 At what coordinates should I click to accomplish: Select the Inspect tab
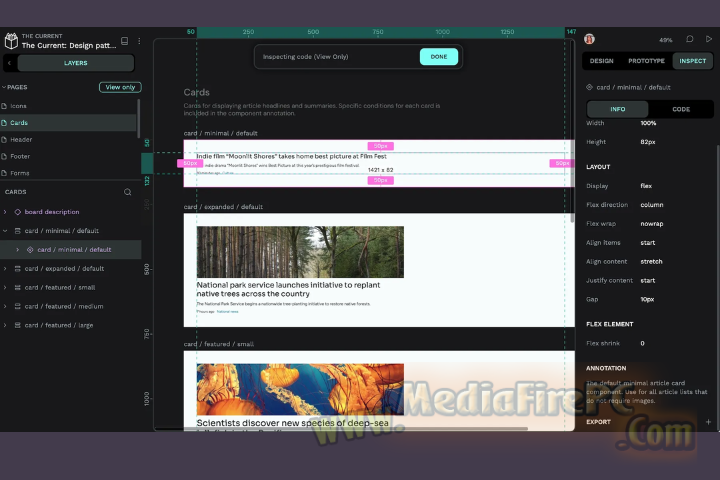[x=692, y=61]
